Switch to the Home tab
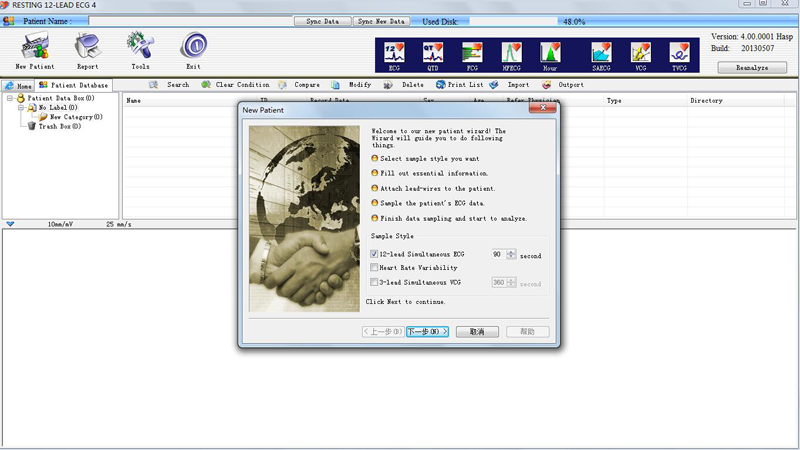Screen dimensions: 800x450 [x=18, y=86]
